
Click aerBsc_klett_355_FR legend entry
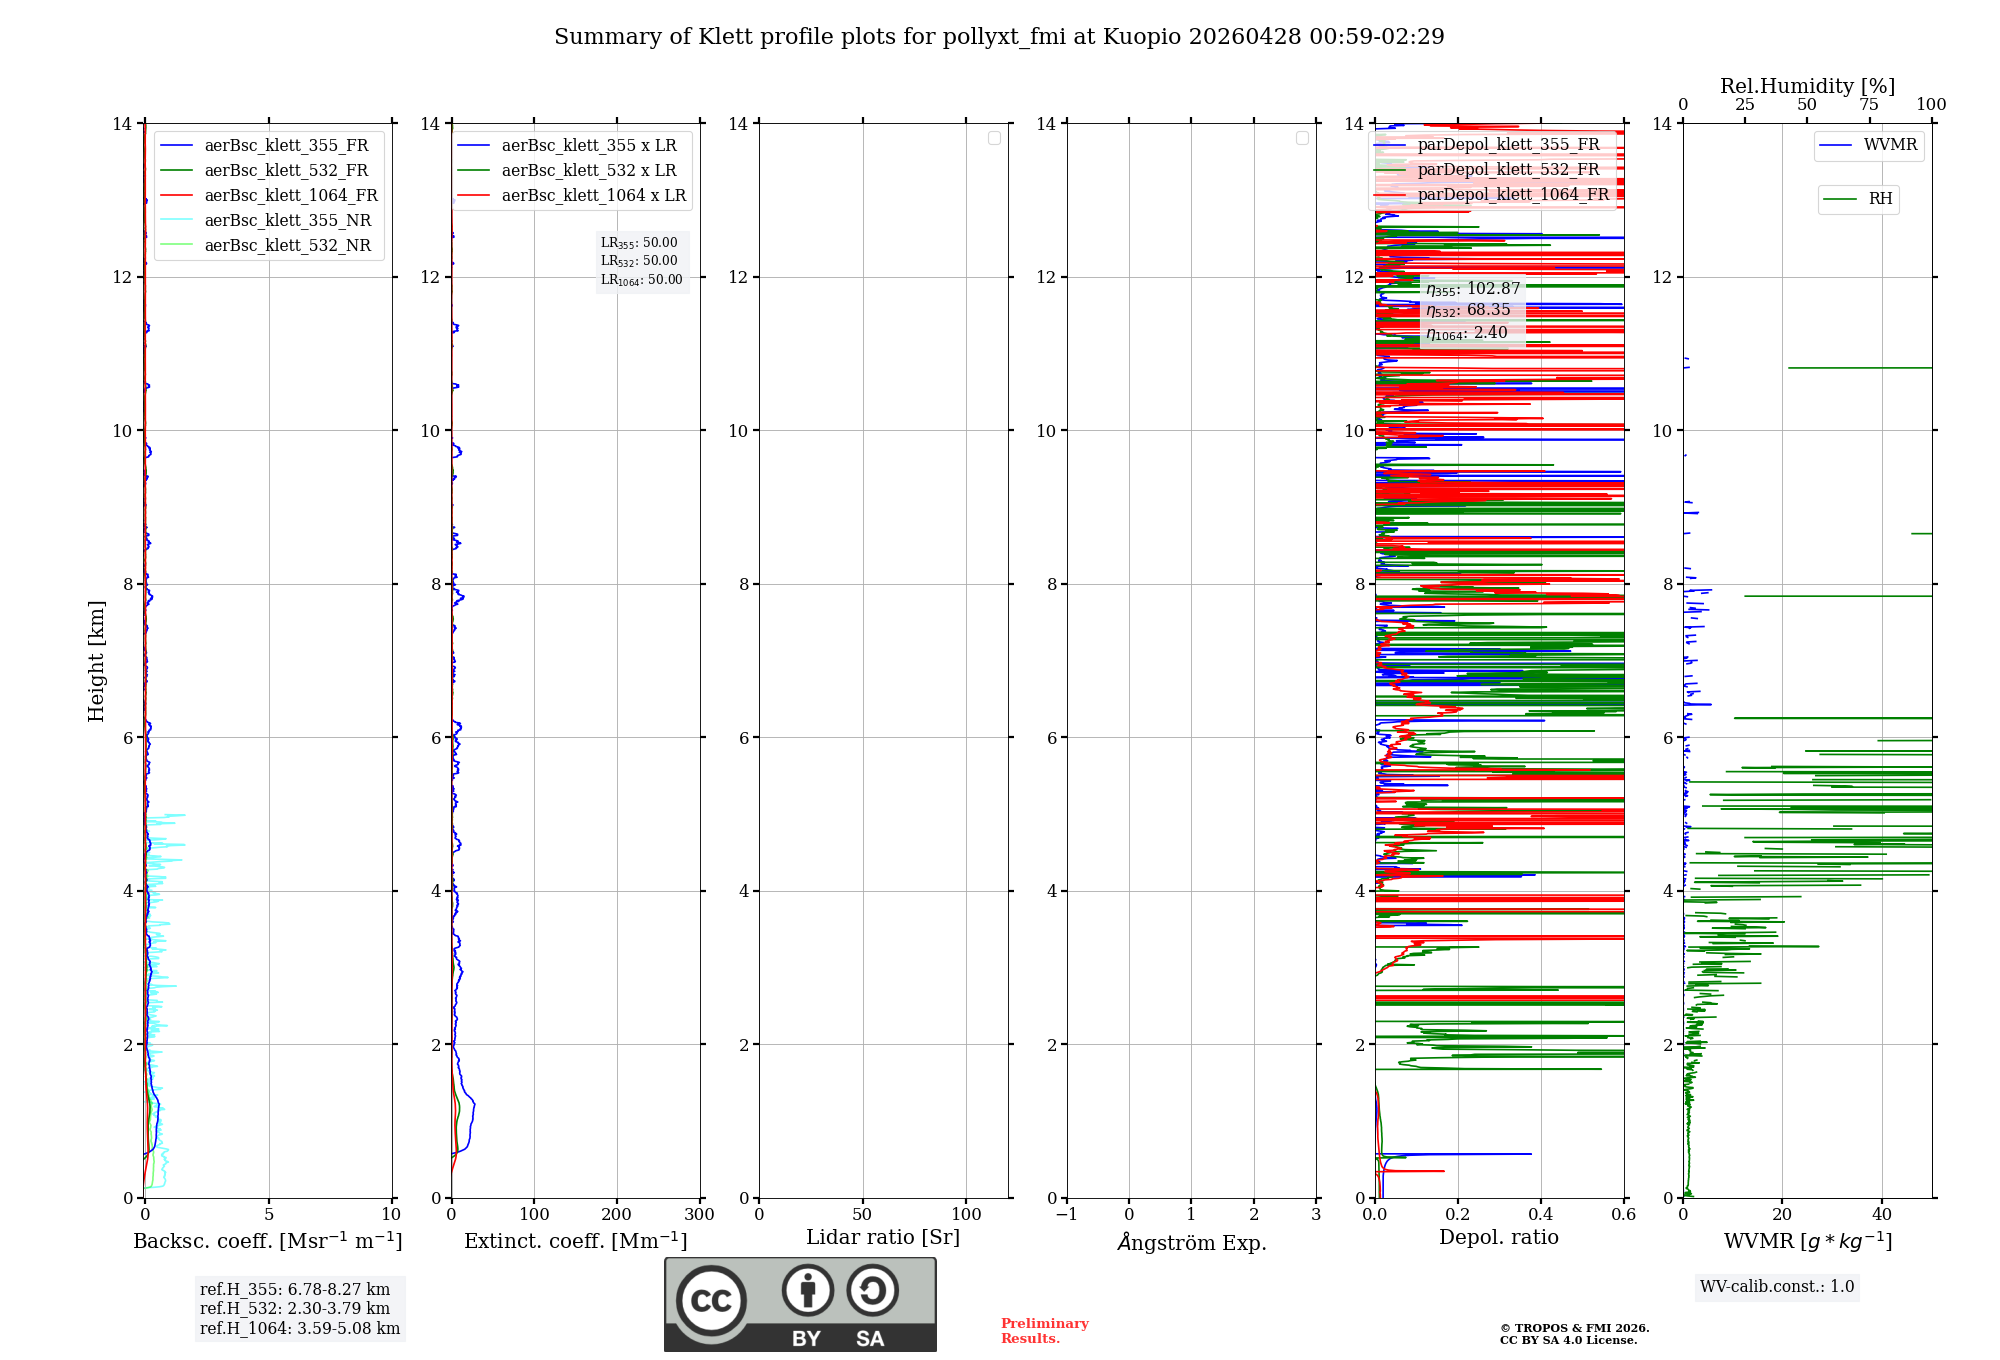coord(285,146)
